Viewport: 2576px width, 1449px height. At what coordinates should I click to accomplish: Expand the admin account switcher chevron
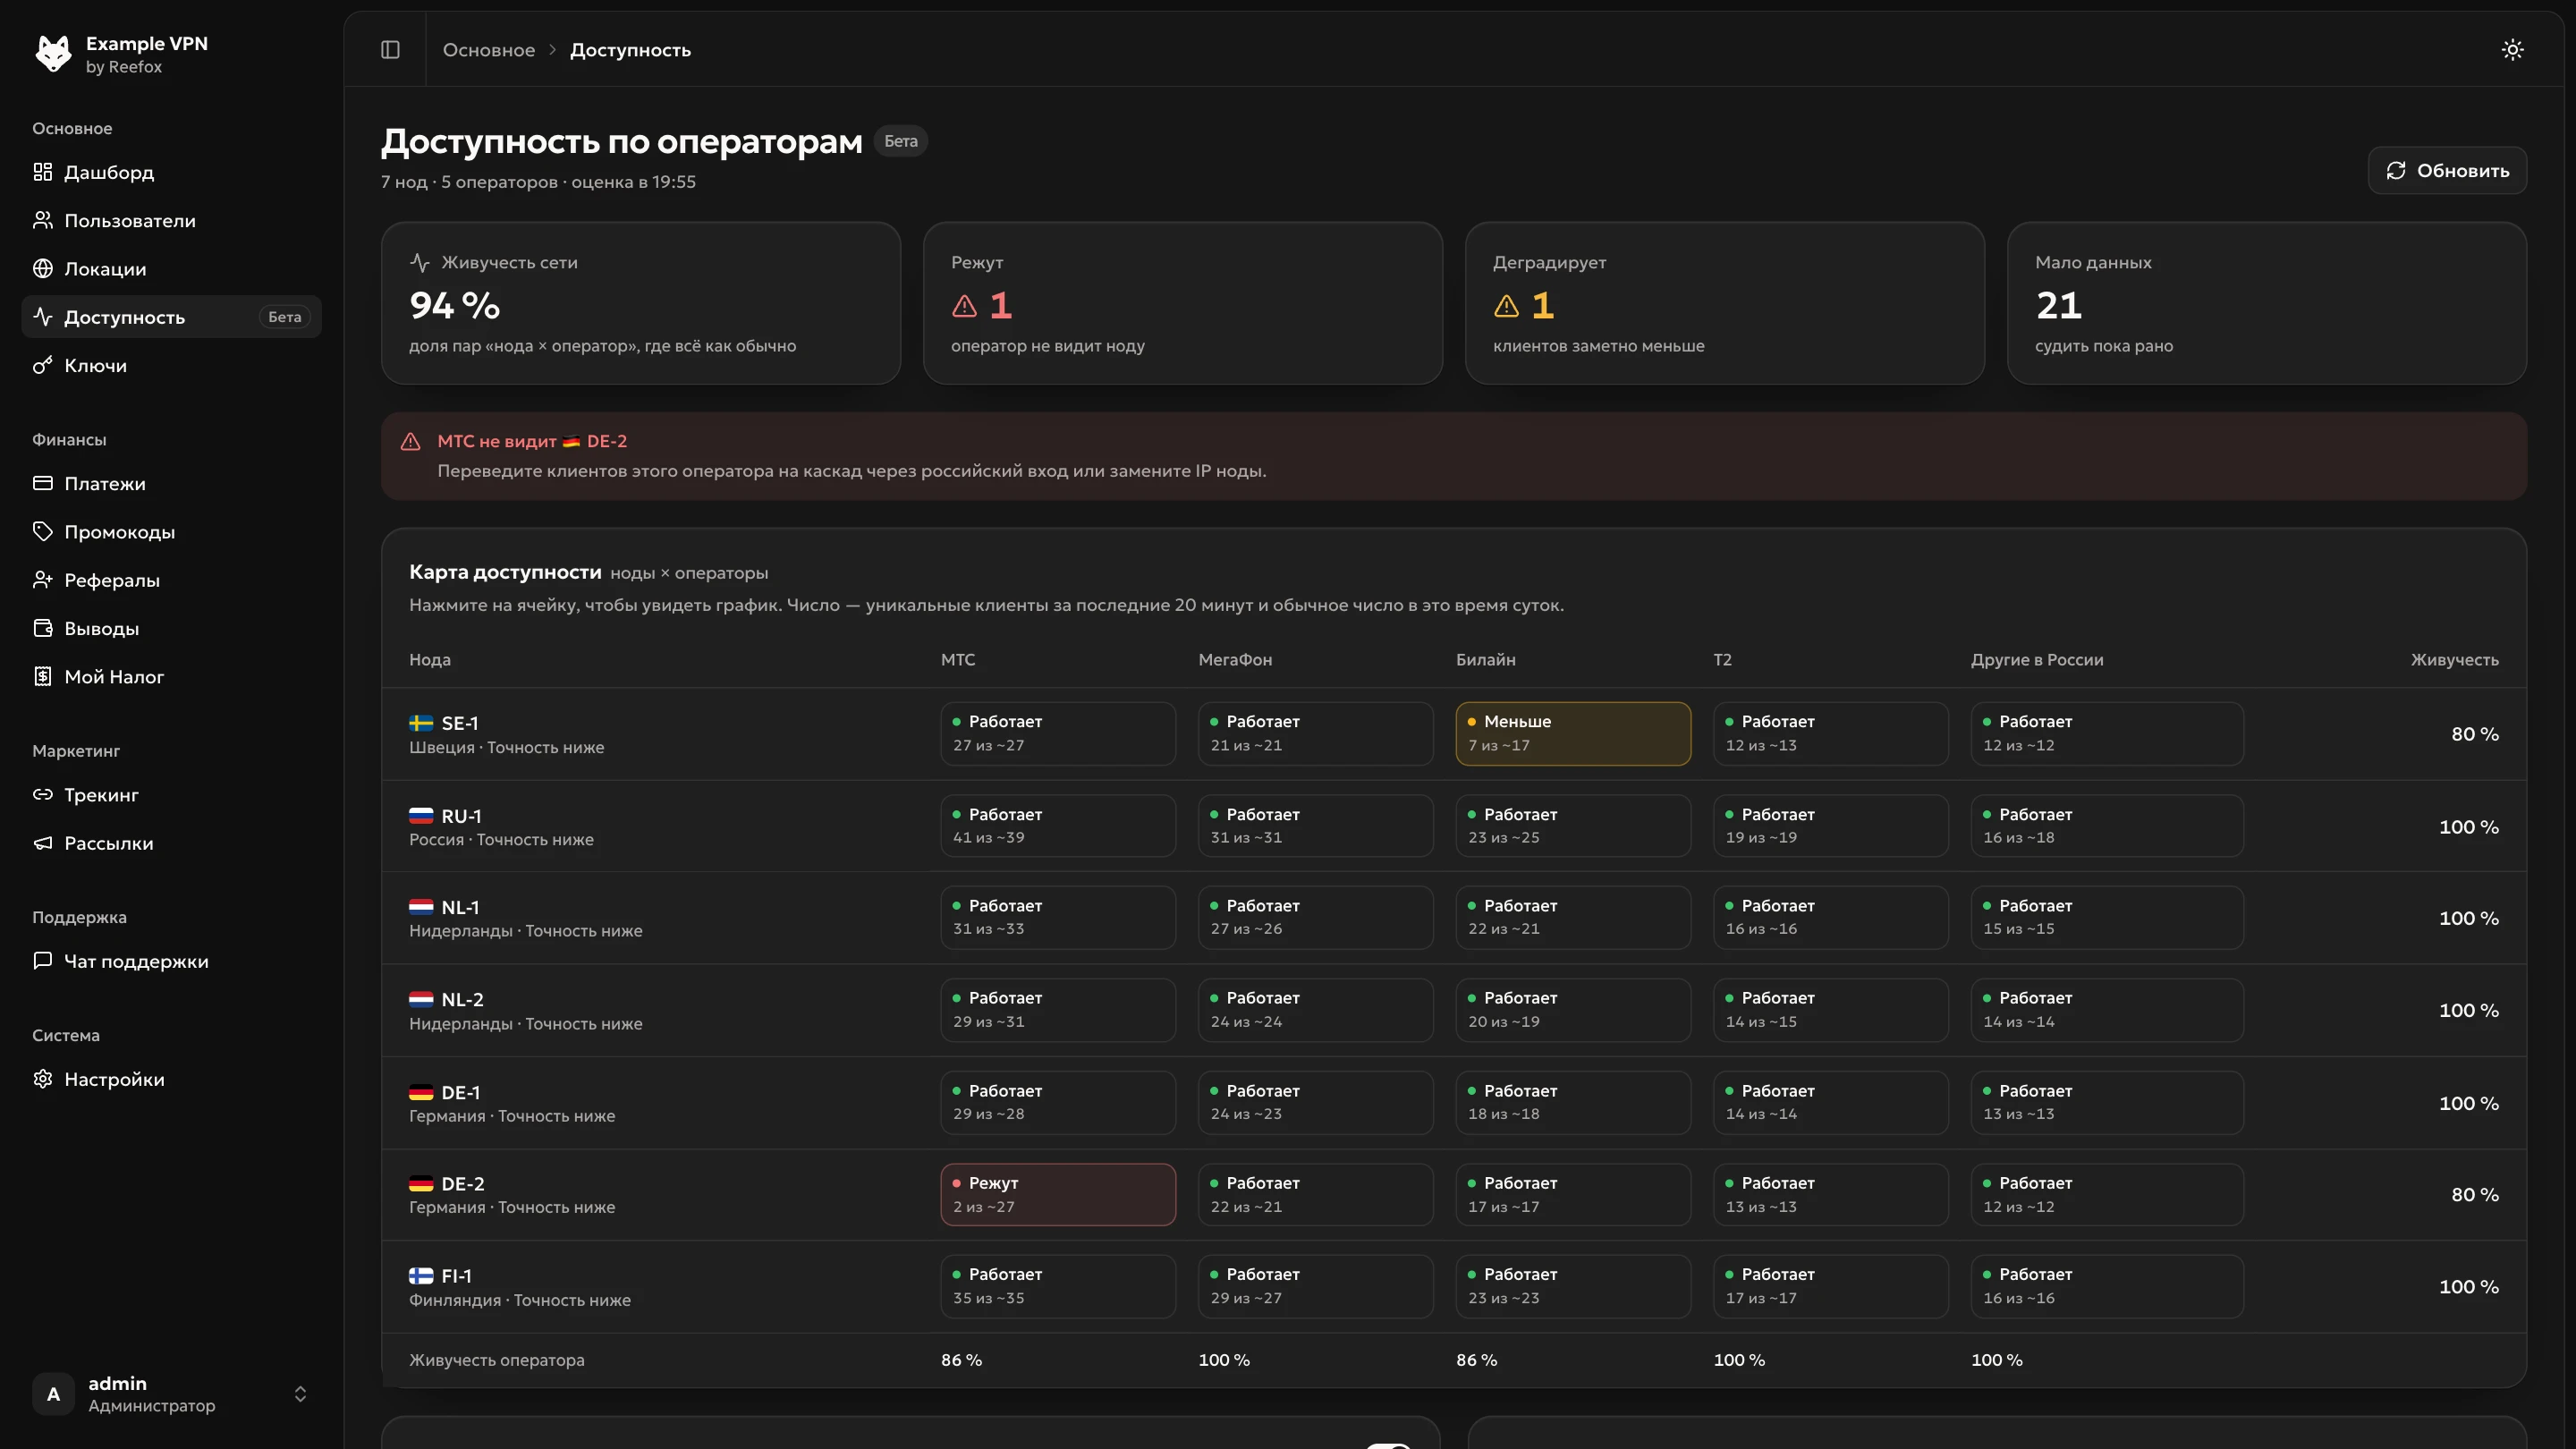(x=300, y=1394)
